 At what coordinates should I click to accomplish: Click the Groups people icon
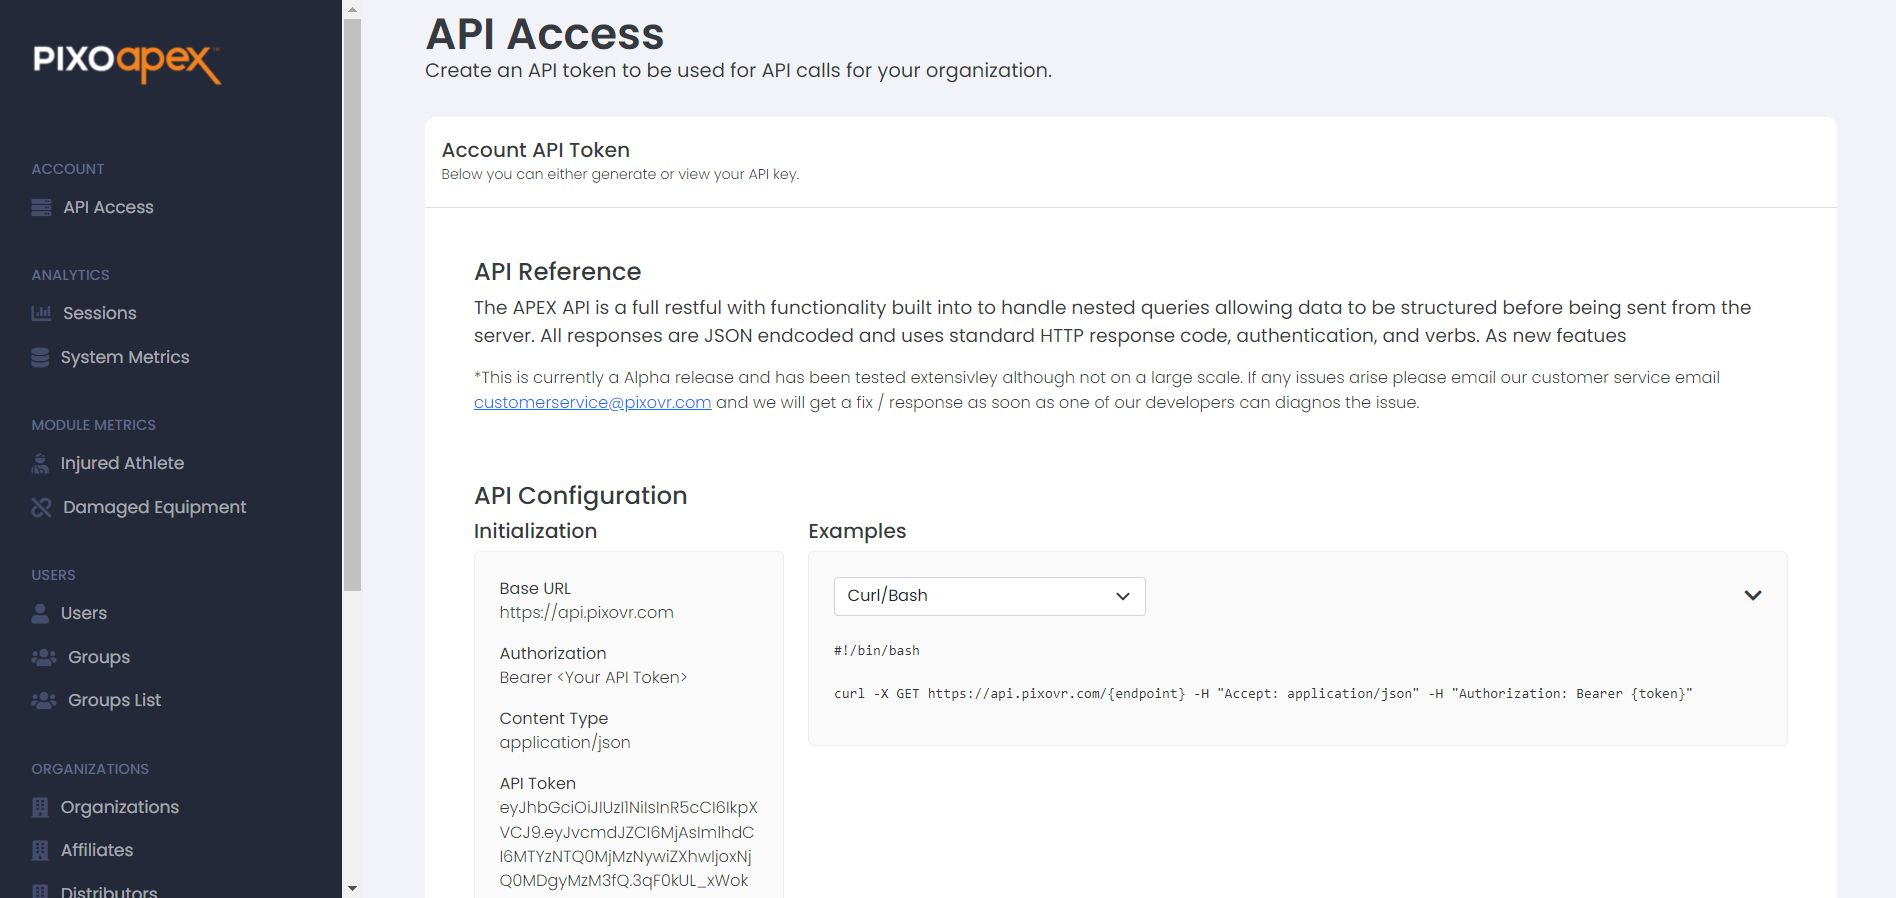(44, 658)
